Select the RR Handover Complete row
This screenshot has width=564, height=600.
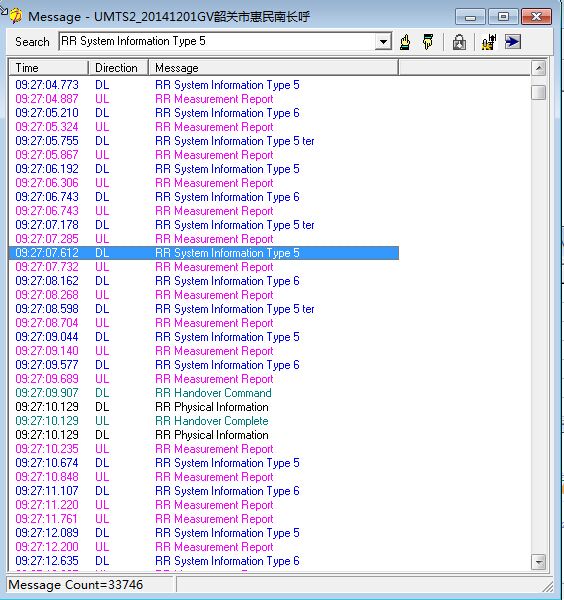coord(204,421)
